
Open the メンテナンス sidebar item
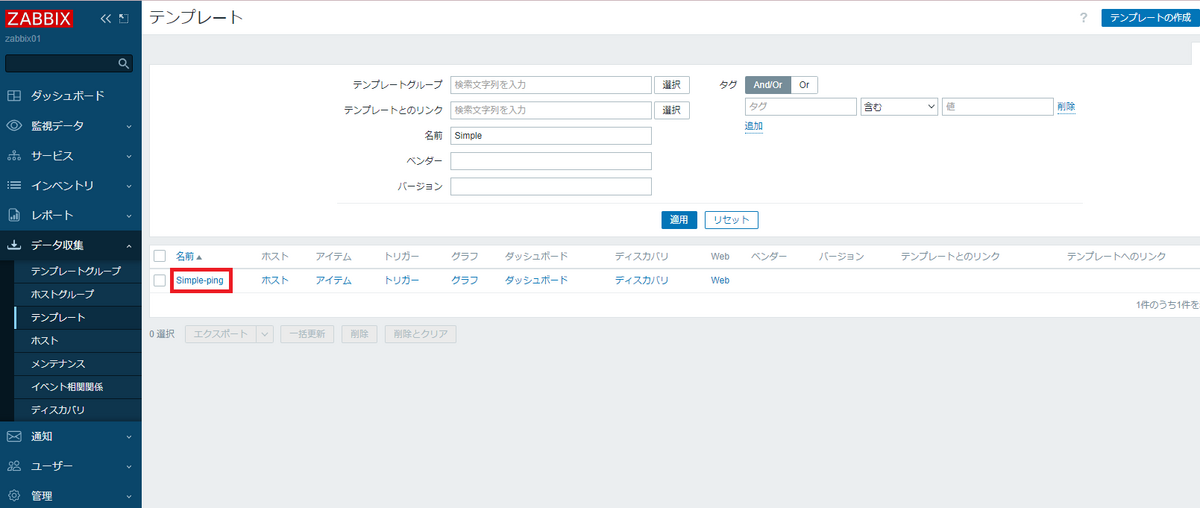click(x=58, y=364)
